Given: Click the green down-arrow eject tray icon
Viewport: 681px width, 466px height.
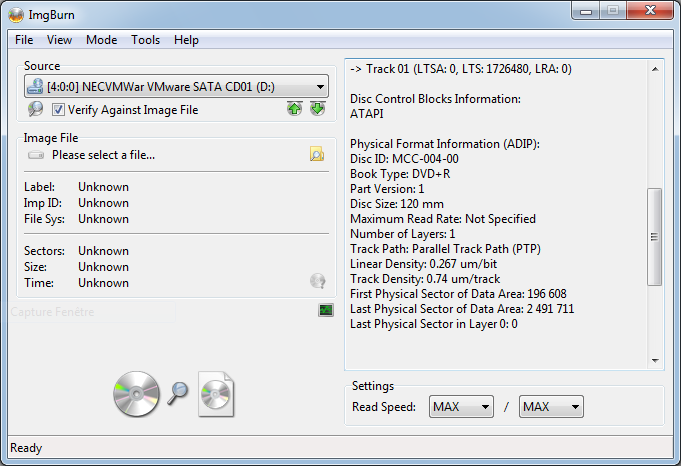Looking at the screenshot, I should (317, 109).
